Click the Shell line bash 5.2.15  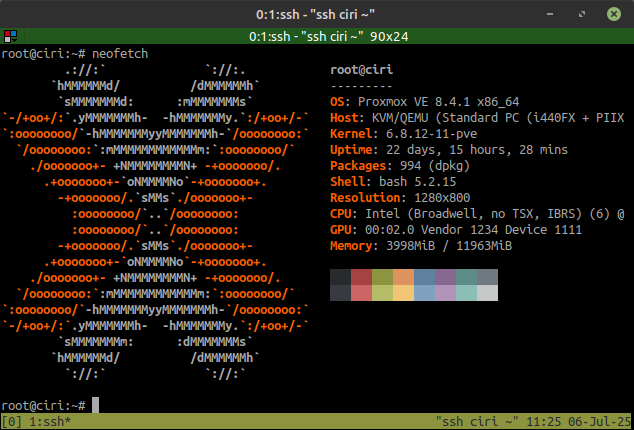[393, 182]
